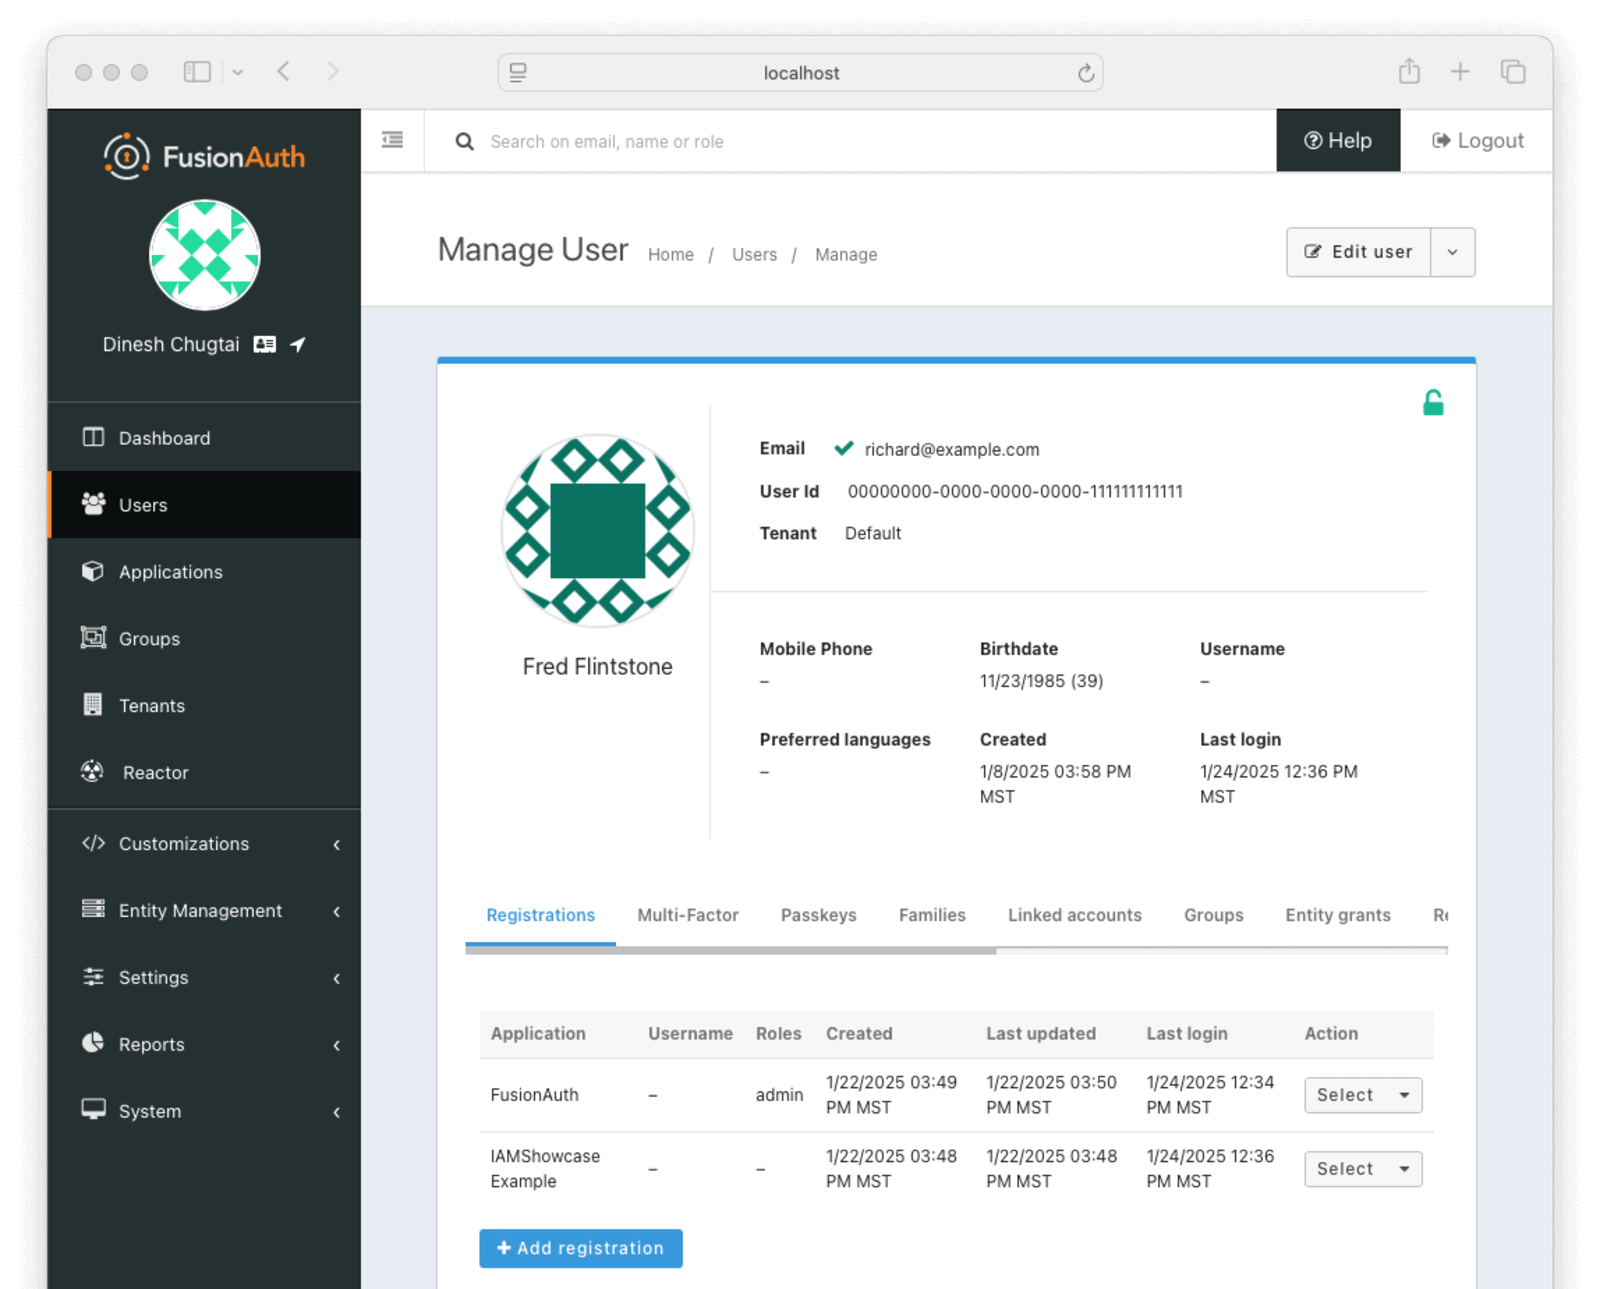1600x1289 pixels.
Task: Click the Last login column header
Action: click(1187, 1033)
